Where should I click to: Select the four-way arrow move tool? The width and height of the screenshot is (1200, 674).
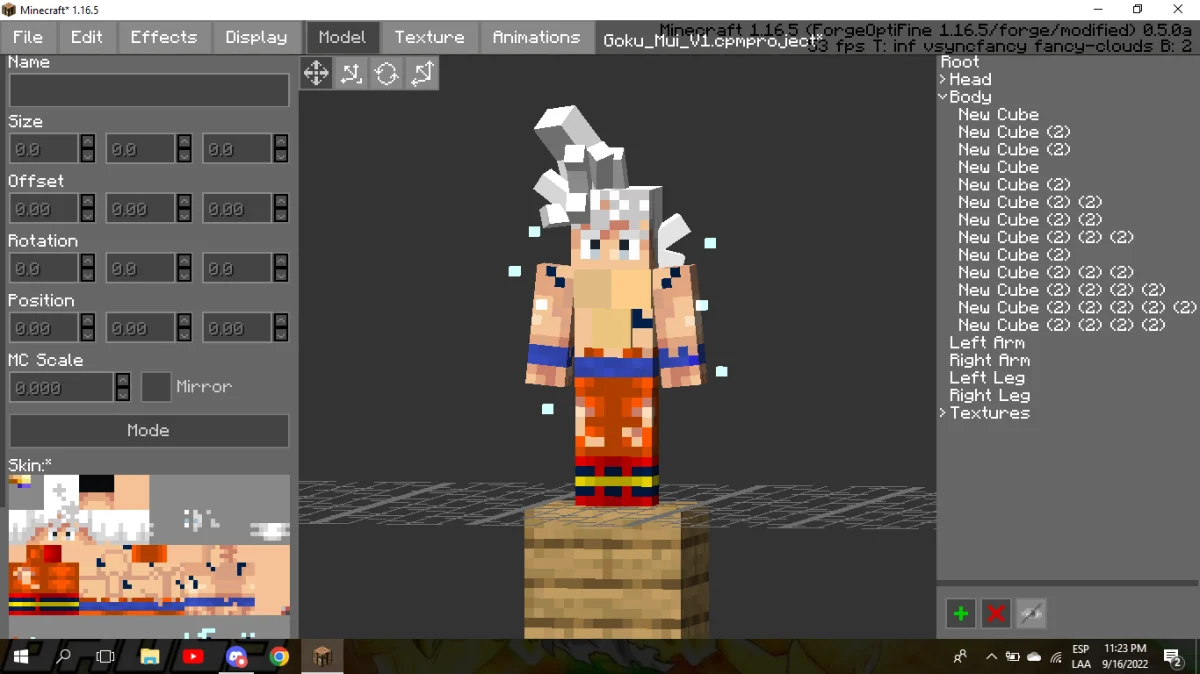(316, 73)
